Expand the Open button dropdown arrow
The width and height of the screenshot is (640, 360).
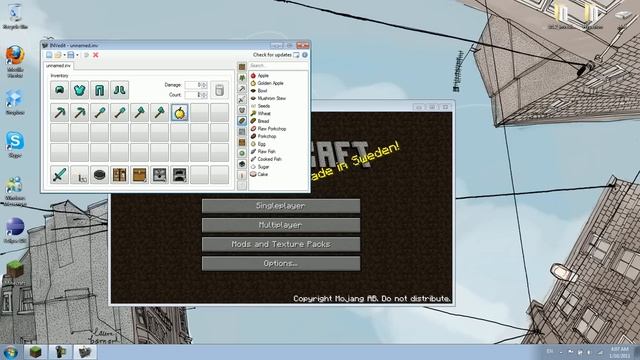click(x=64, y=55)
